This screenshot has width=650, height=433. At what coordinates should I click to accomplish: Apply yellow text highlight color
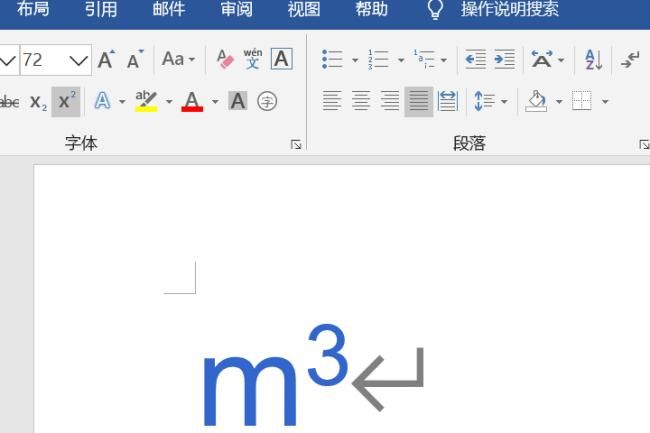146,101
